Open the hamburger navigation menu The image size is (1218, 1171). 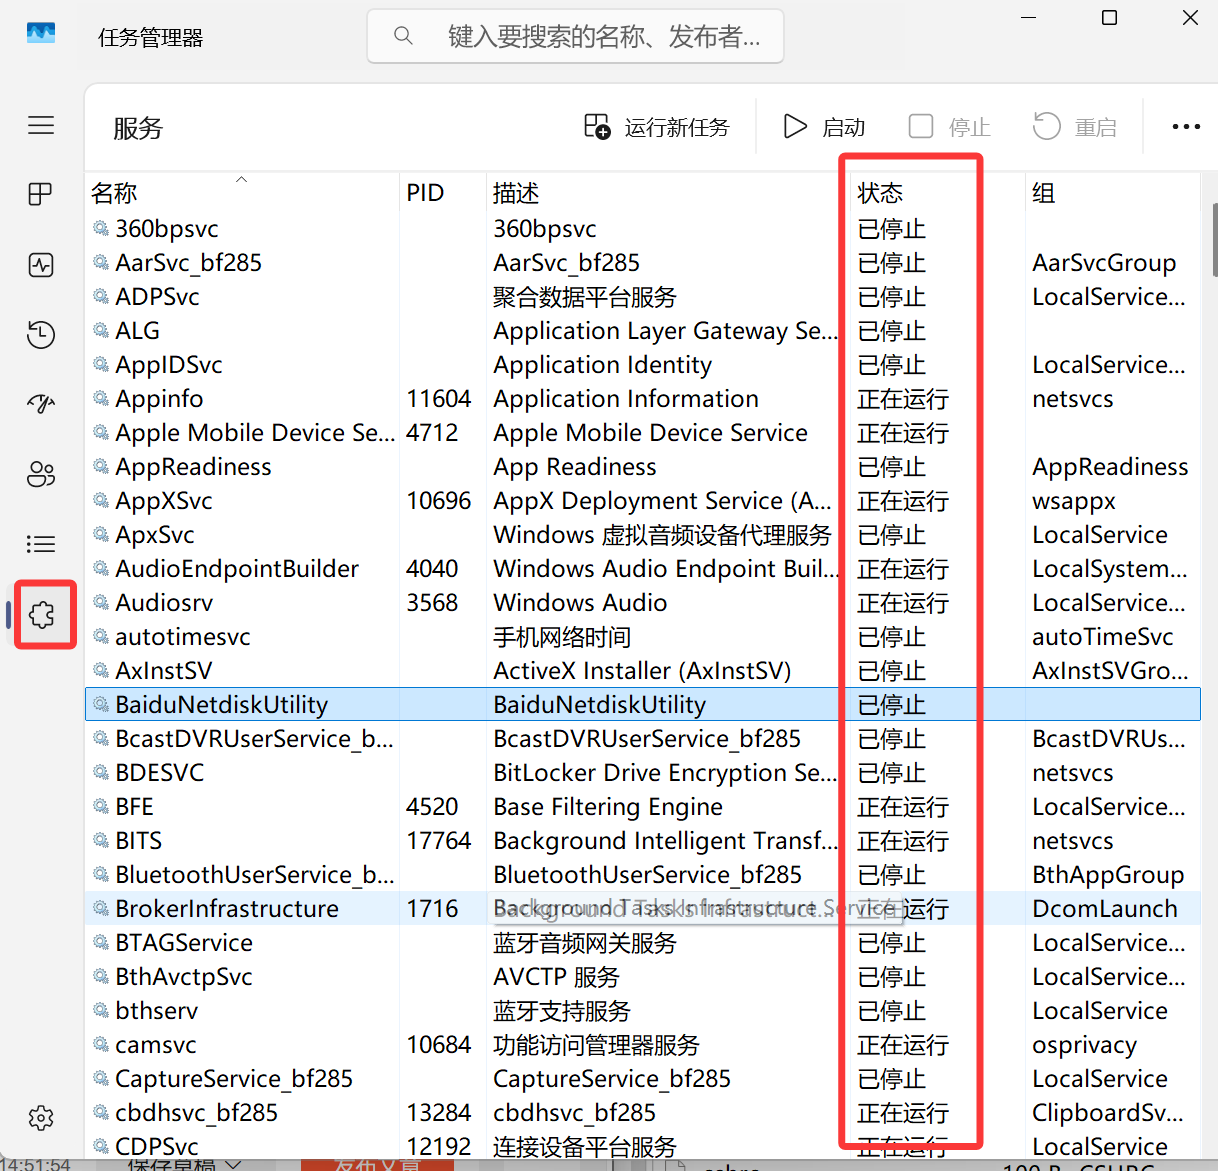[x=41, y=125]
